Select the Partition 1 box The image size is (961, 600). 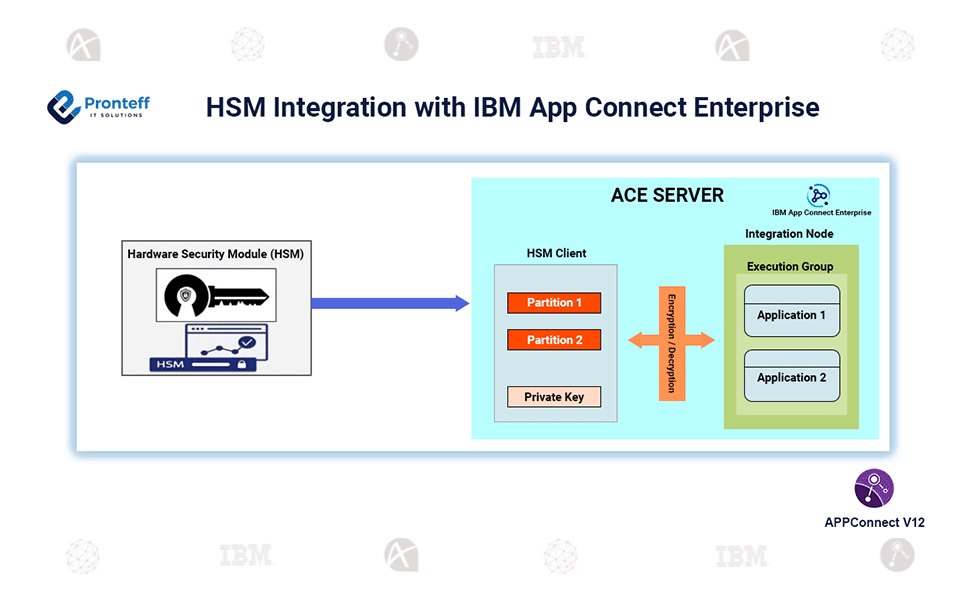pos(554,302)
